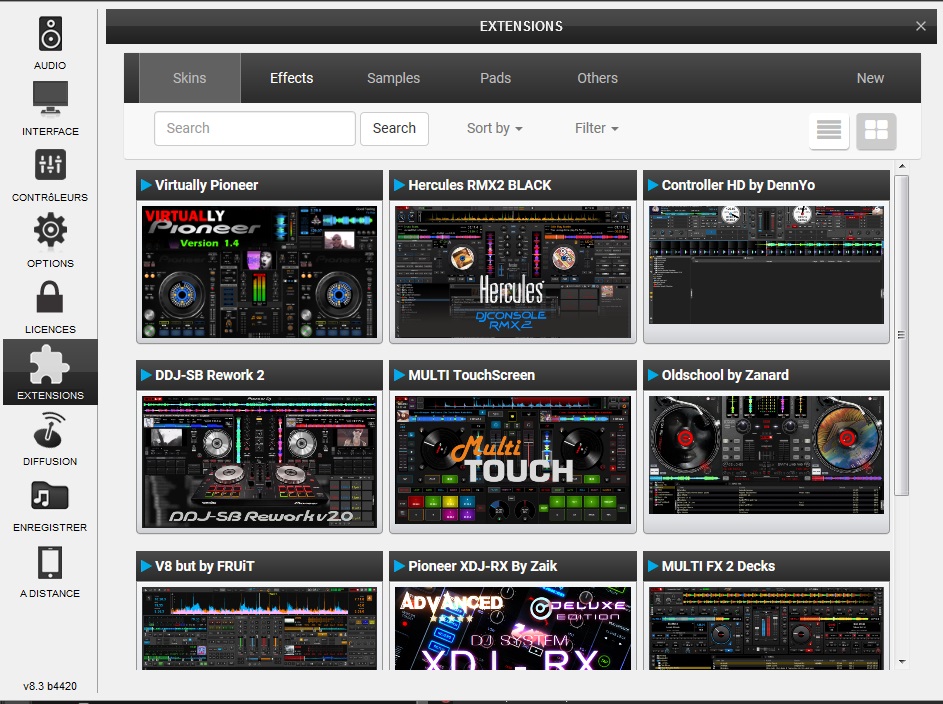Open the Licences padlock icon
Screen dimensions: 943x704
click(50, 297)
